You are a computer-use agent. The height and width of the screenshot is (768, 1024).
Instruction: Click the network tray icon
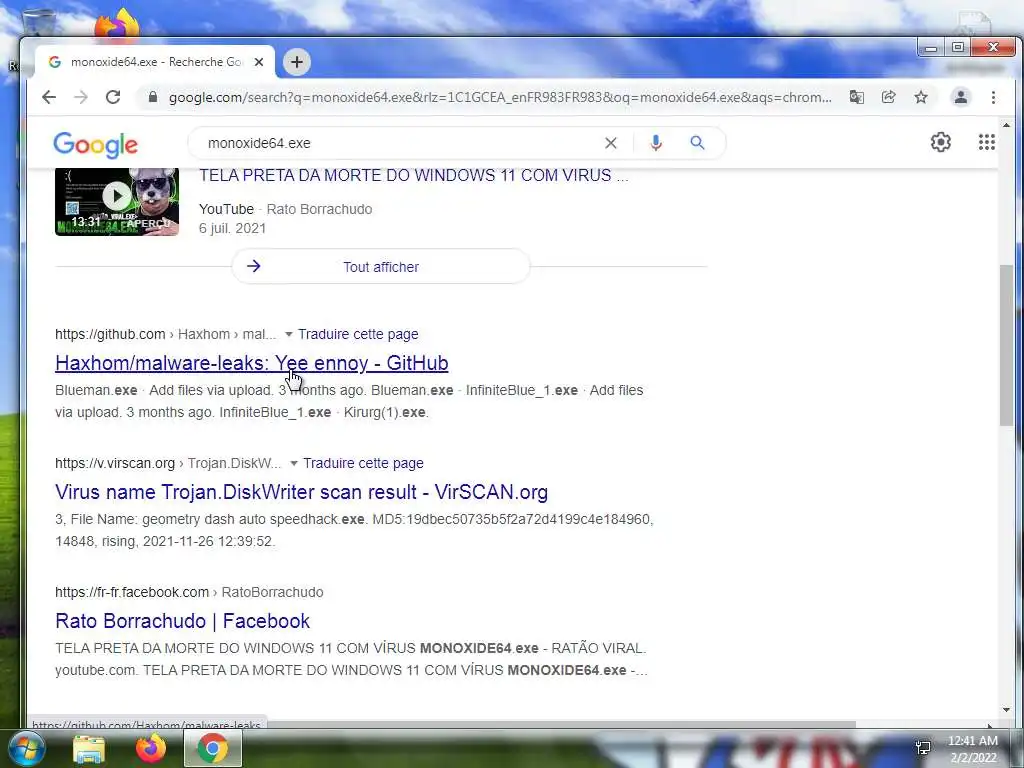point(923,748)
